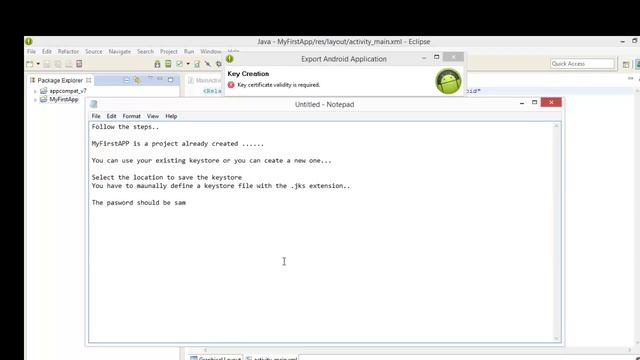
Task: Toggle Link with Editor in Package Explorer
Action: tap(137, 80)
